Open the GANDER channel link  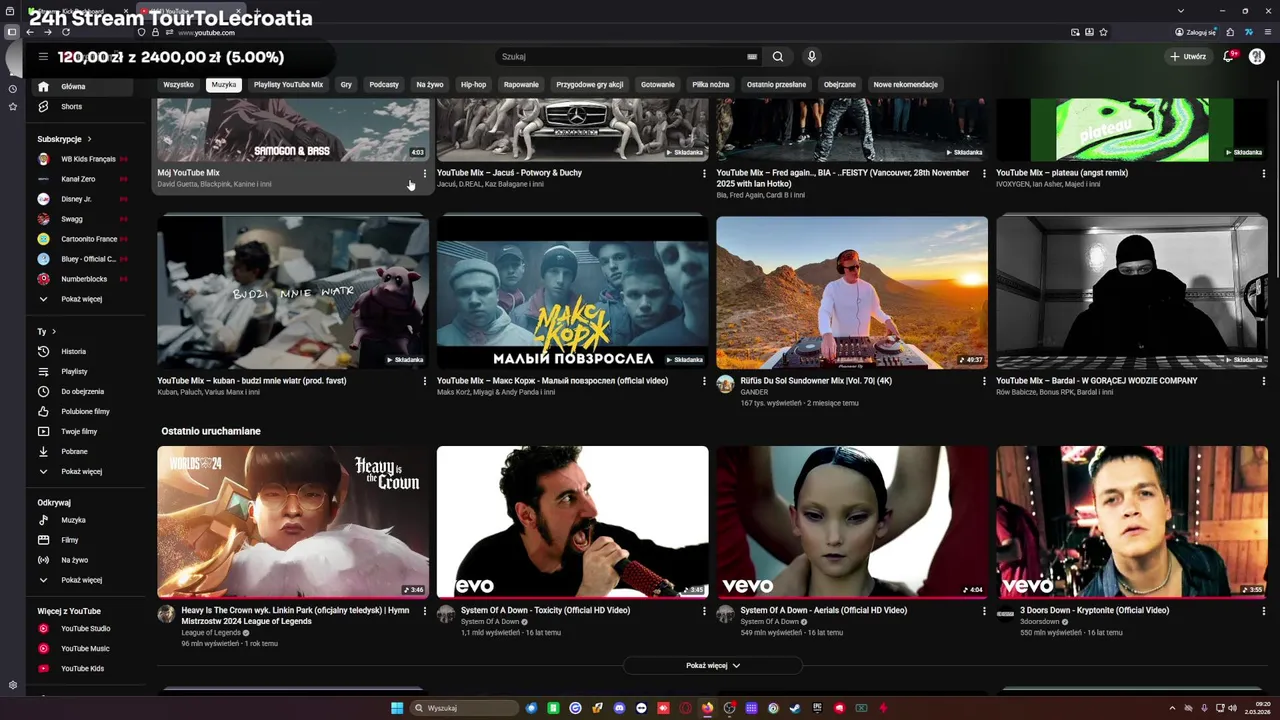pyautogui.click(x=754, y=392)
